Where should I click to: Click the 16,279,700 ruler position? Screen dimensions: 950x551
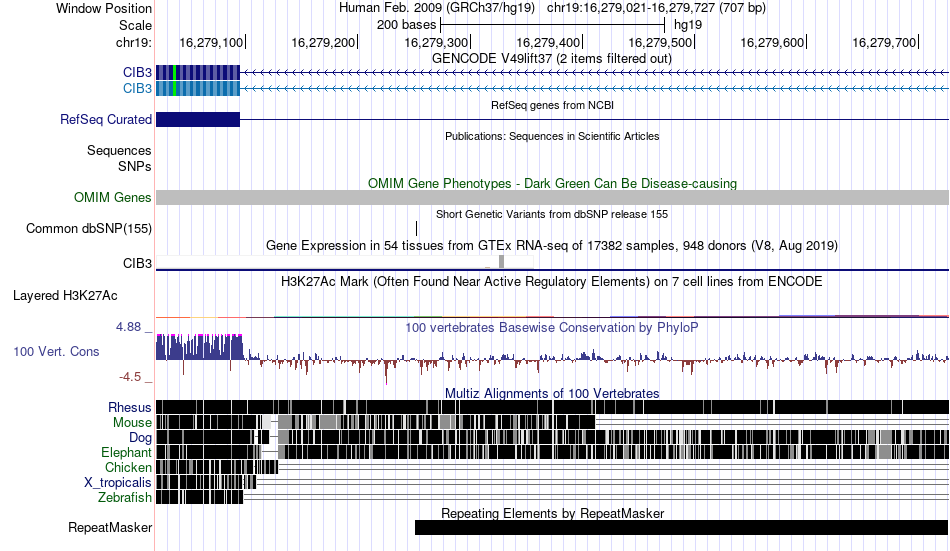pyautogui.click(x=885, y=42)
